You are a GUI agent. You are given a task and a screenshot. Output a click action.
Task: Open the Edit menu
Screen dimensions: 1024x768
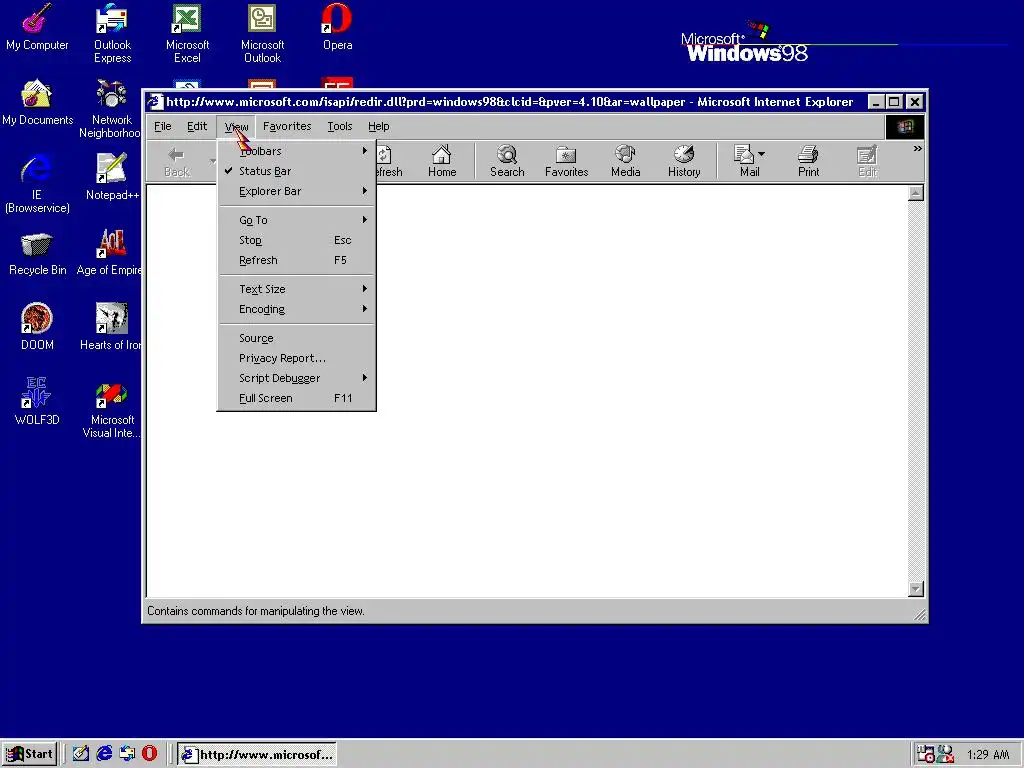pyautogui.click(x=197, y=126)
